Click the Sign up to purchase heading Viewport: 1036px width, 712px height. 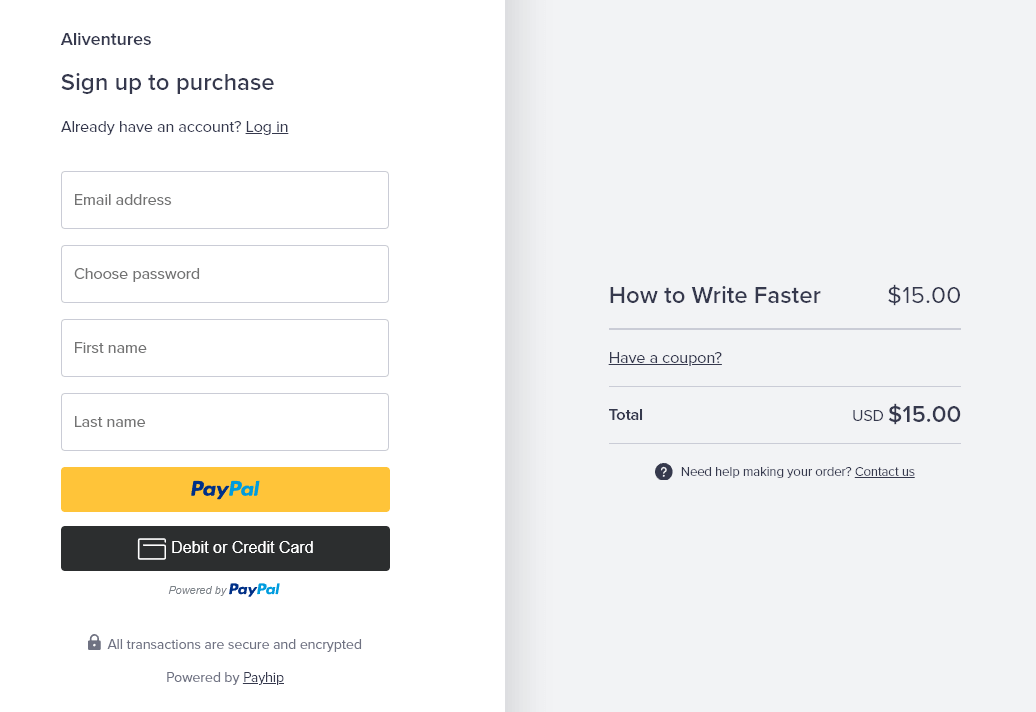coord(168,83)
